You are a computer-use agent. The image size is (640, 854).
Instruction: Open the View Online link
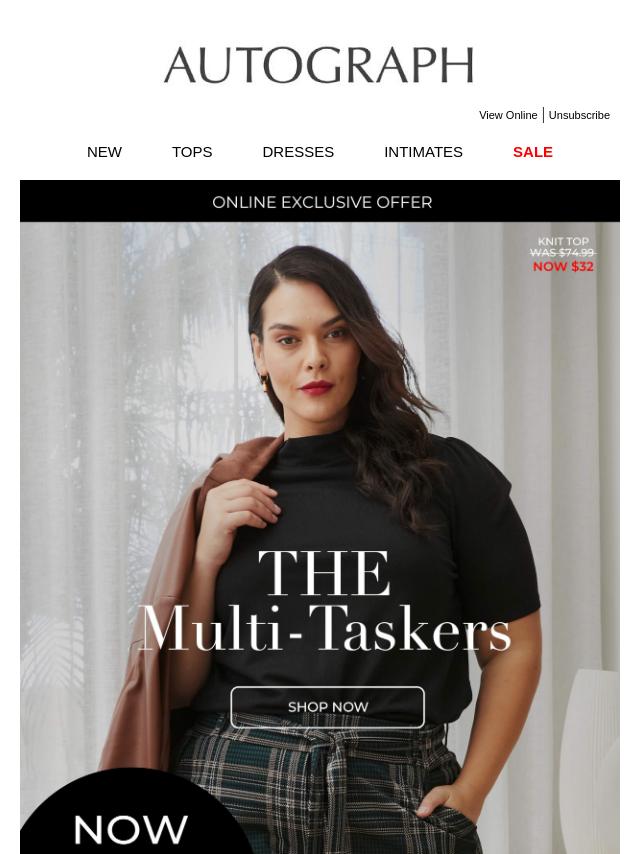click(x=508, y=115)
